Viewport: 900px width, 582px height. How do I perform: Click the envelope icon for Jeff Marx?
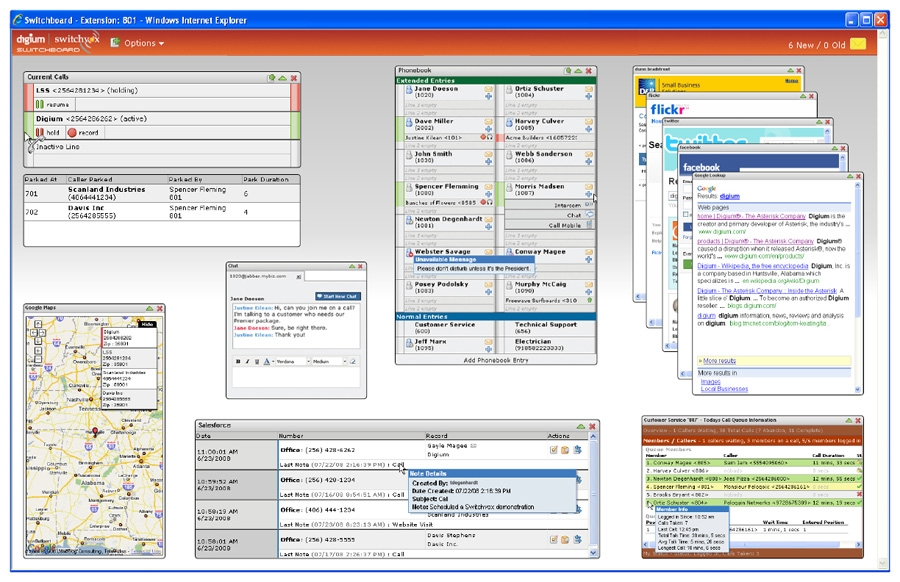coord(488,342)
